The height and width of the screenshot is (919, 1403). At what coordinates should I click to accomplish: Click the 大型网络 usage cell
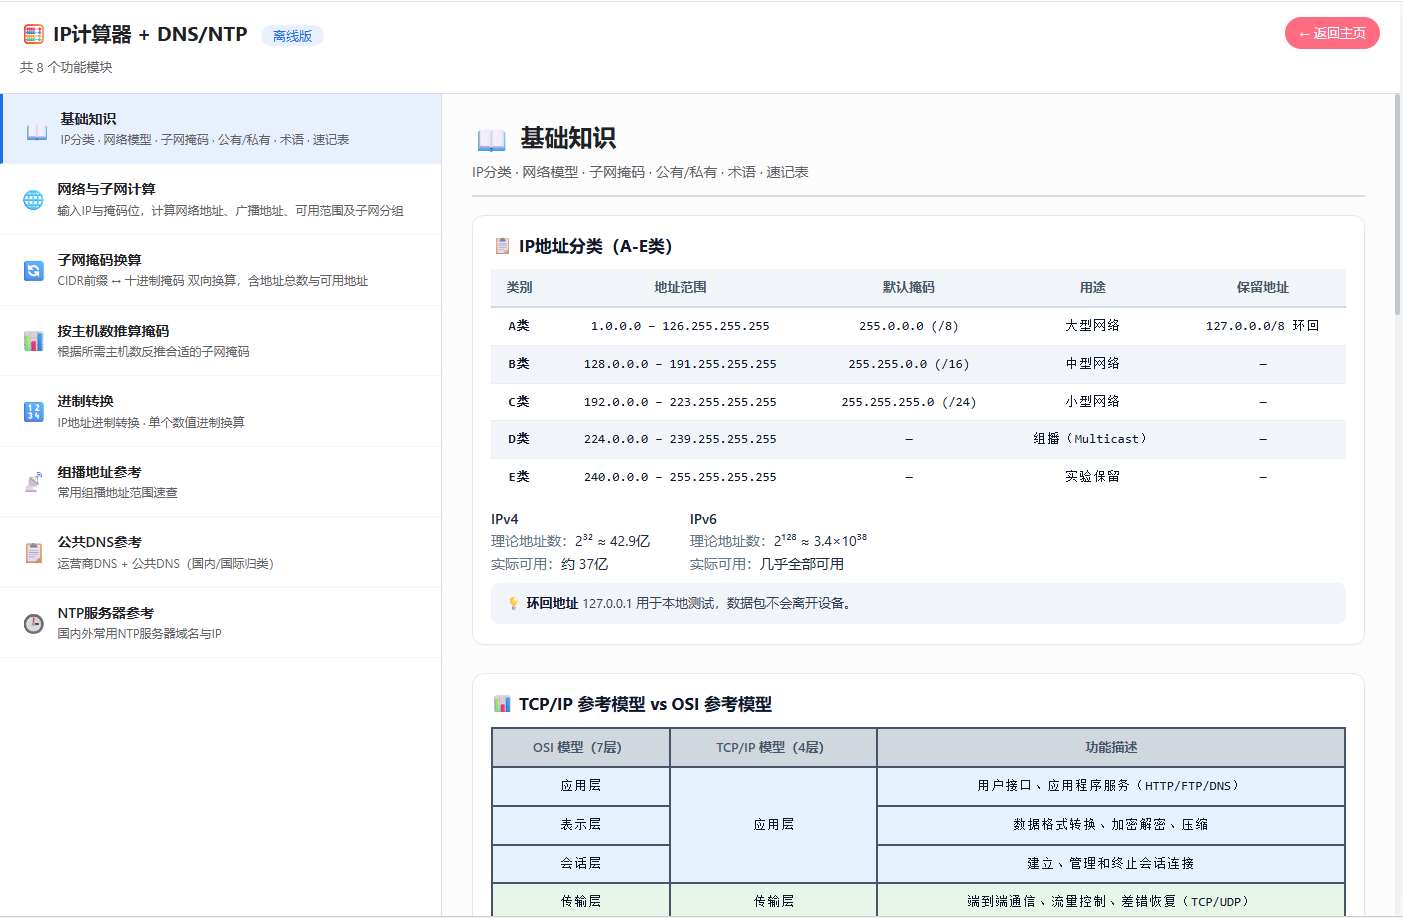[1092, 326]
